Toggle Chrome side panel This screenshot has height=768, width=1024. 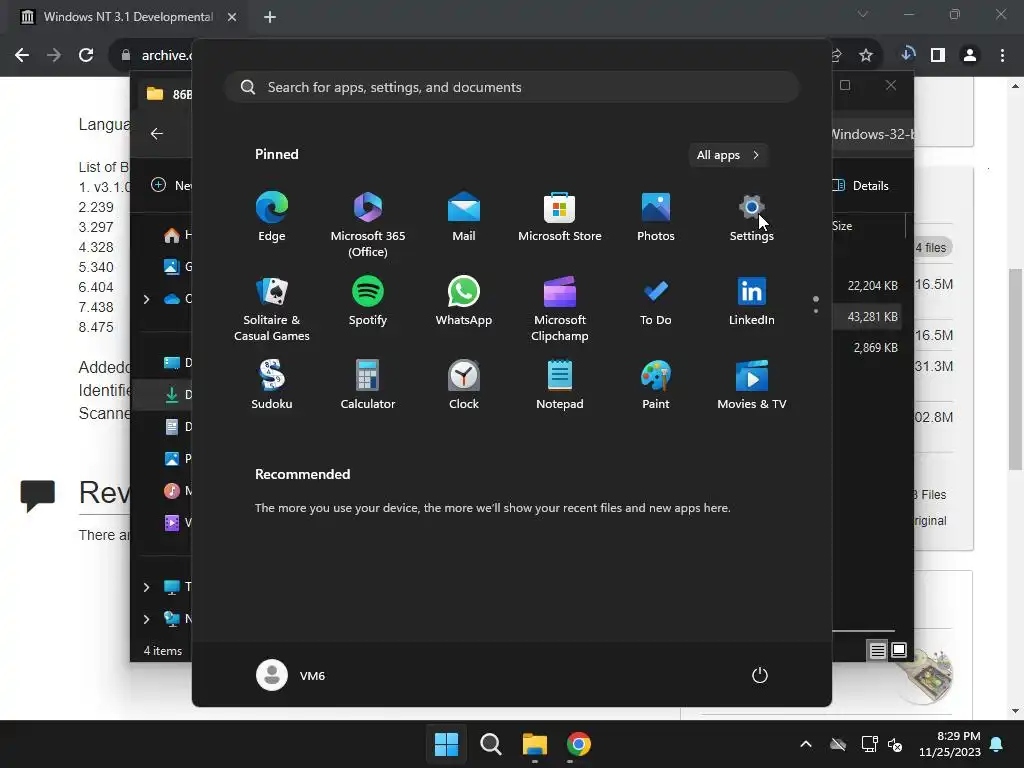(938, 55)
